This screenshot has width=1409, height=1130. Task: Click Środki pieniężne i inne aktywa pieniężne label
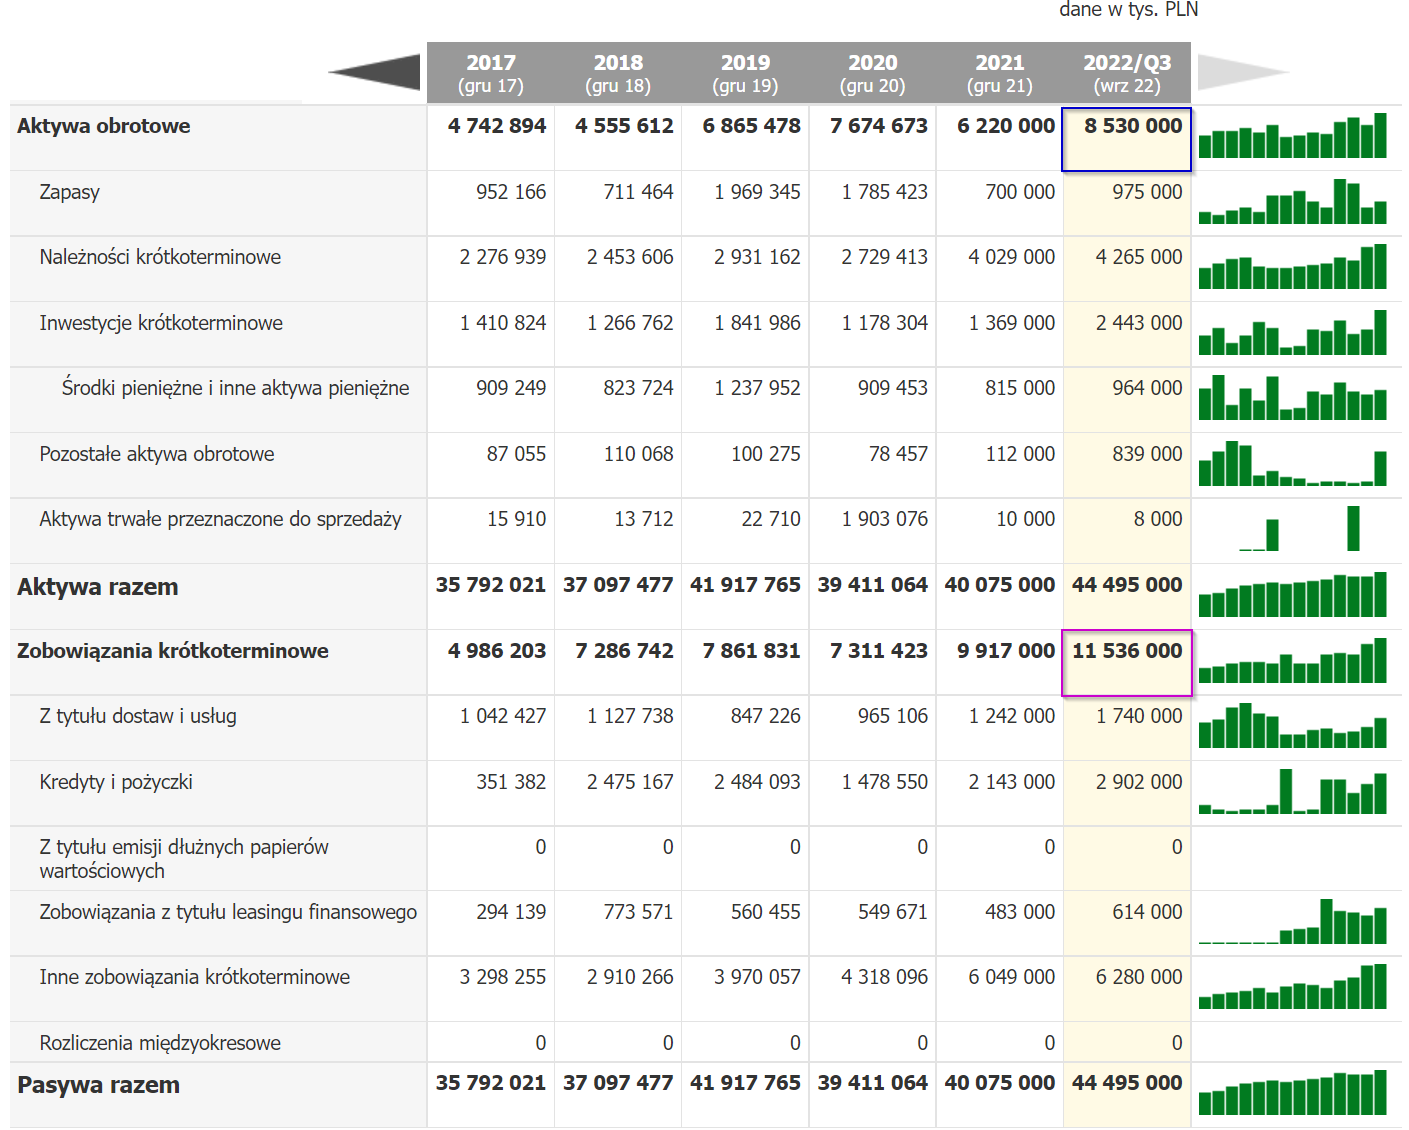pyautogui.click(x=236, y=388)
